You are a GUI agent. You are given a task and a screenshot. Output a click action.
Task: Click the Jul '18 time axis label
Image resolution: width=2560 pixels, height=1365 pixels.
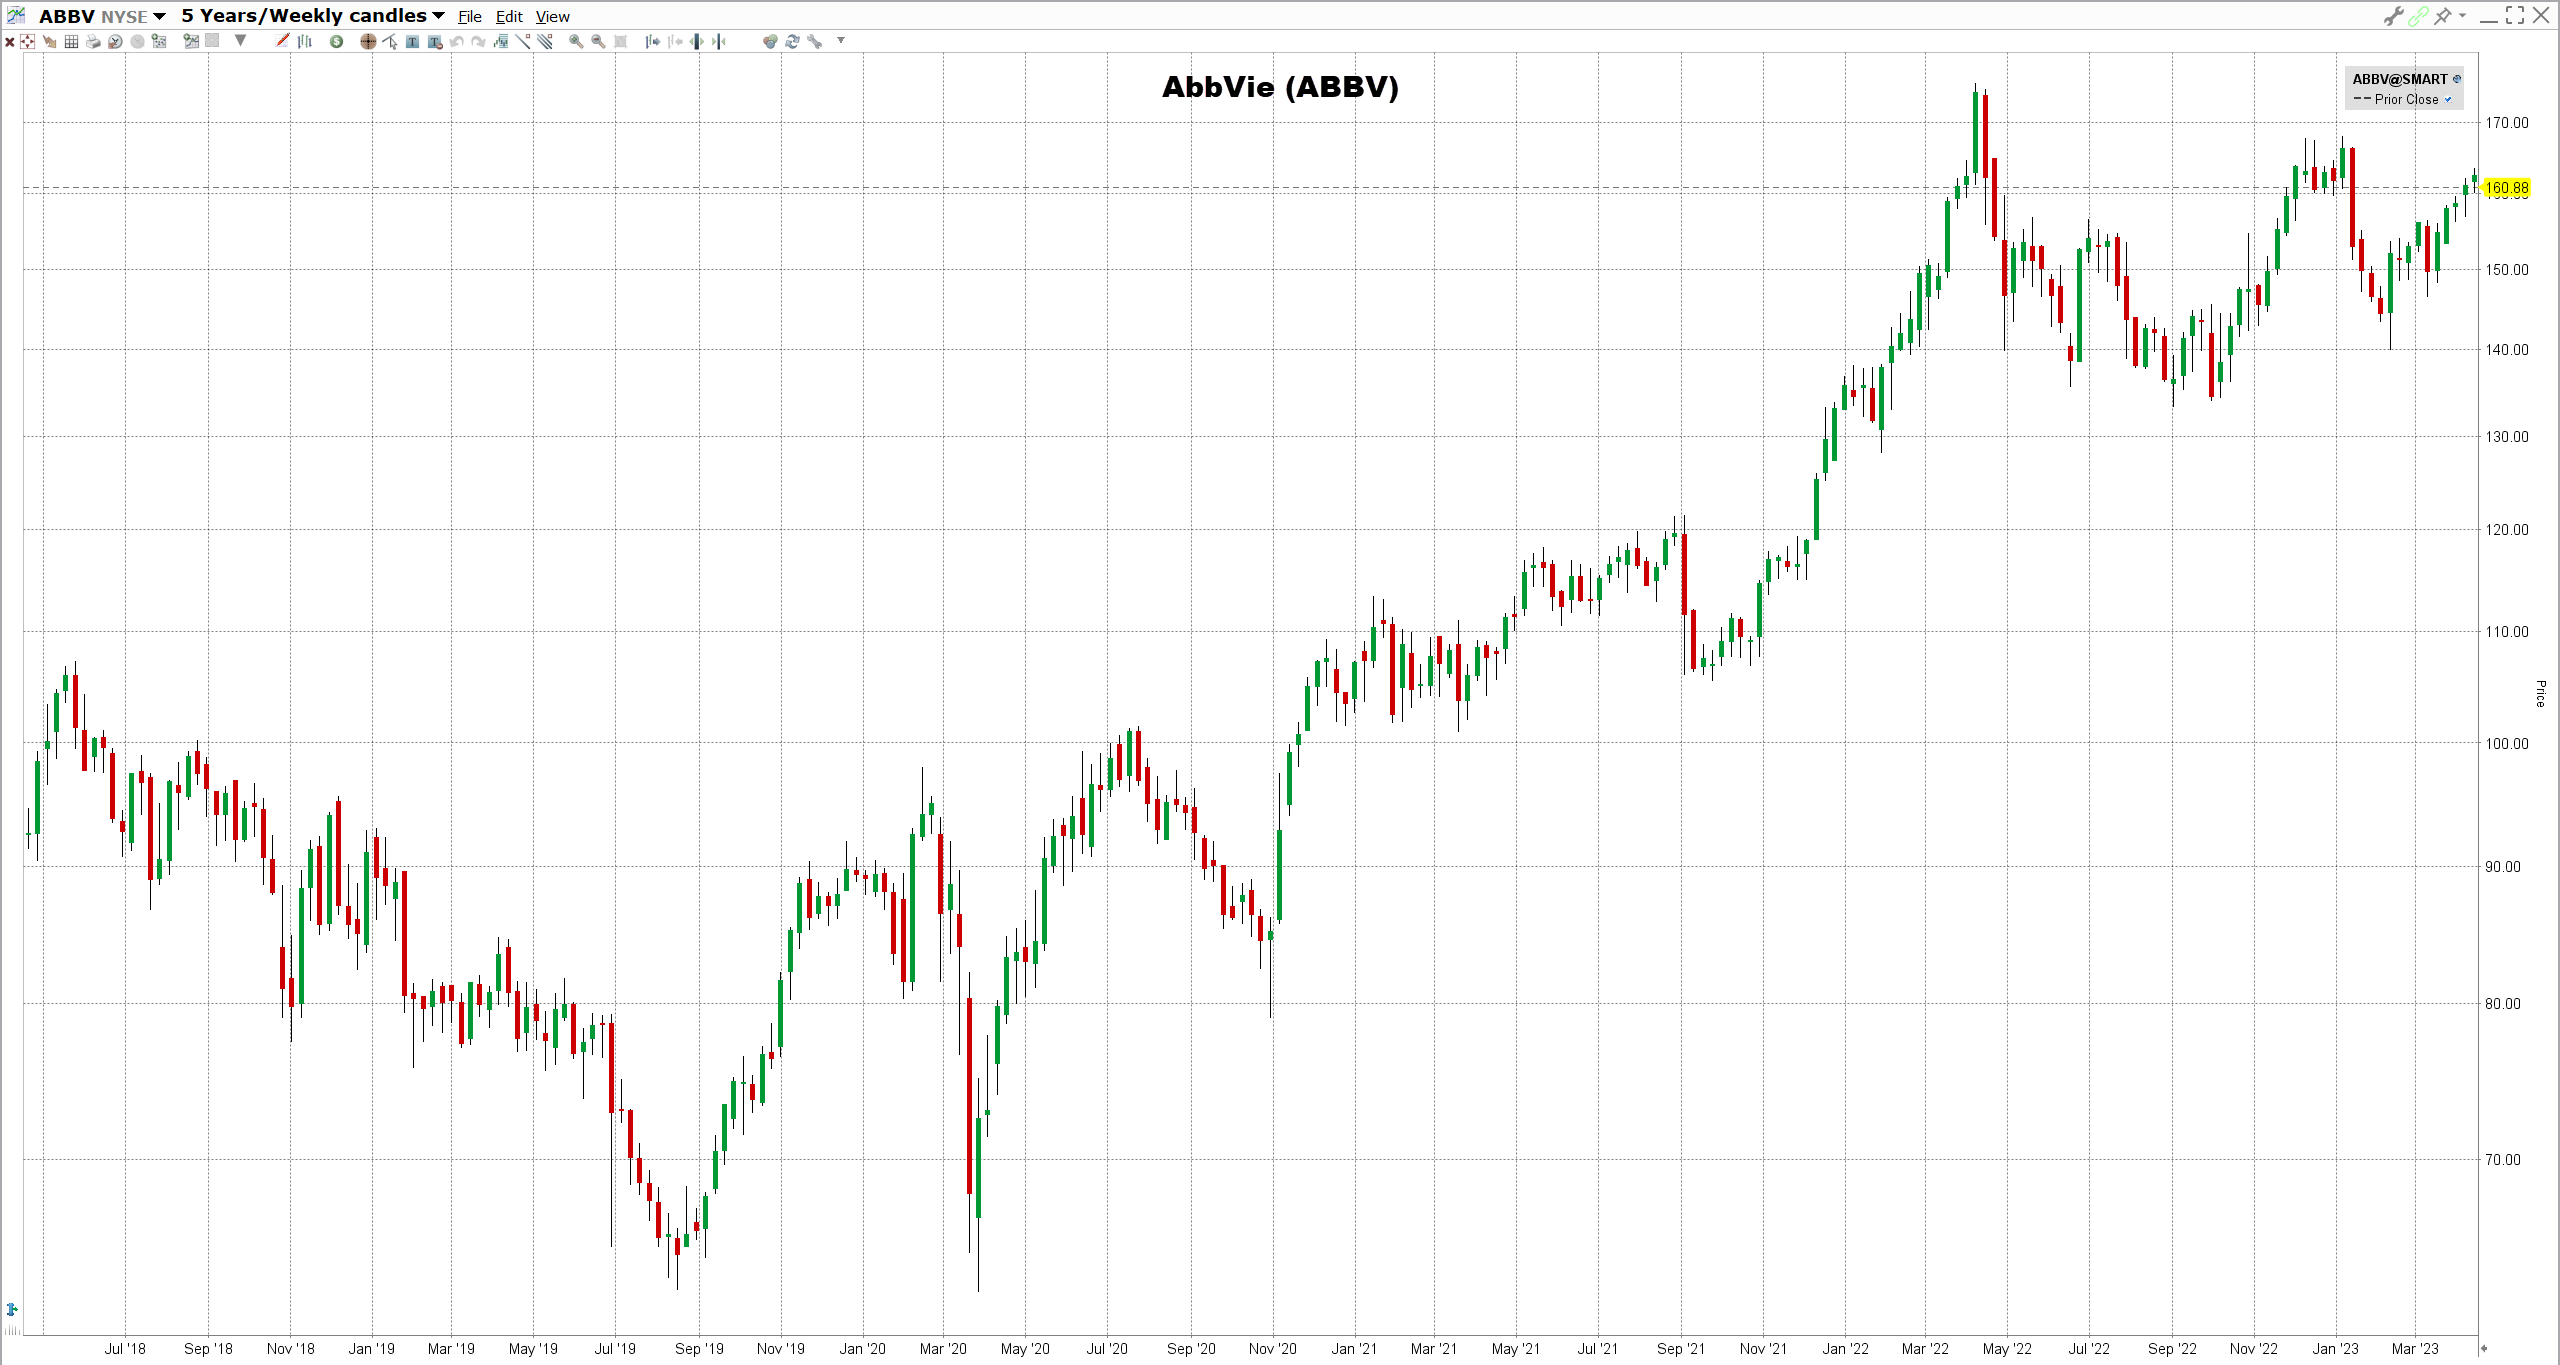[125, 1349]
